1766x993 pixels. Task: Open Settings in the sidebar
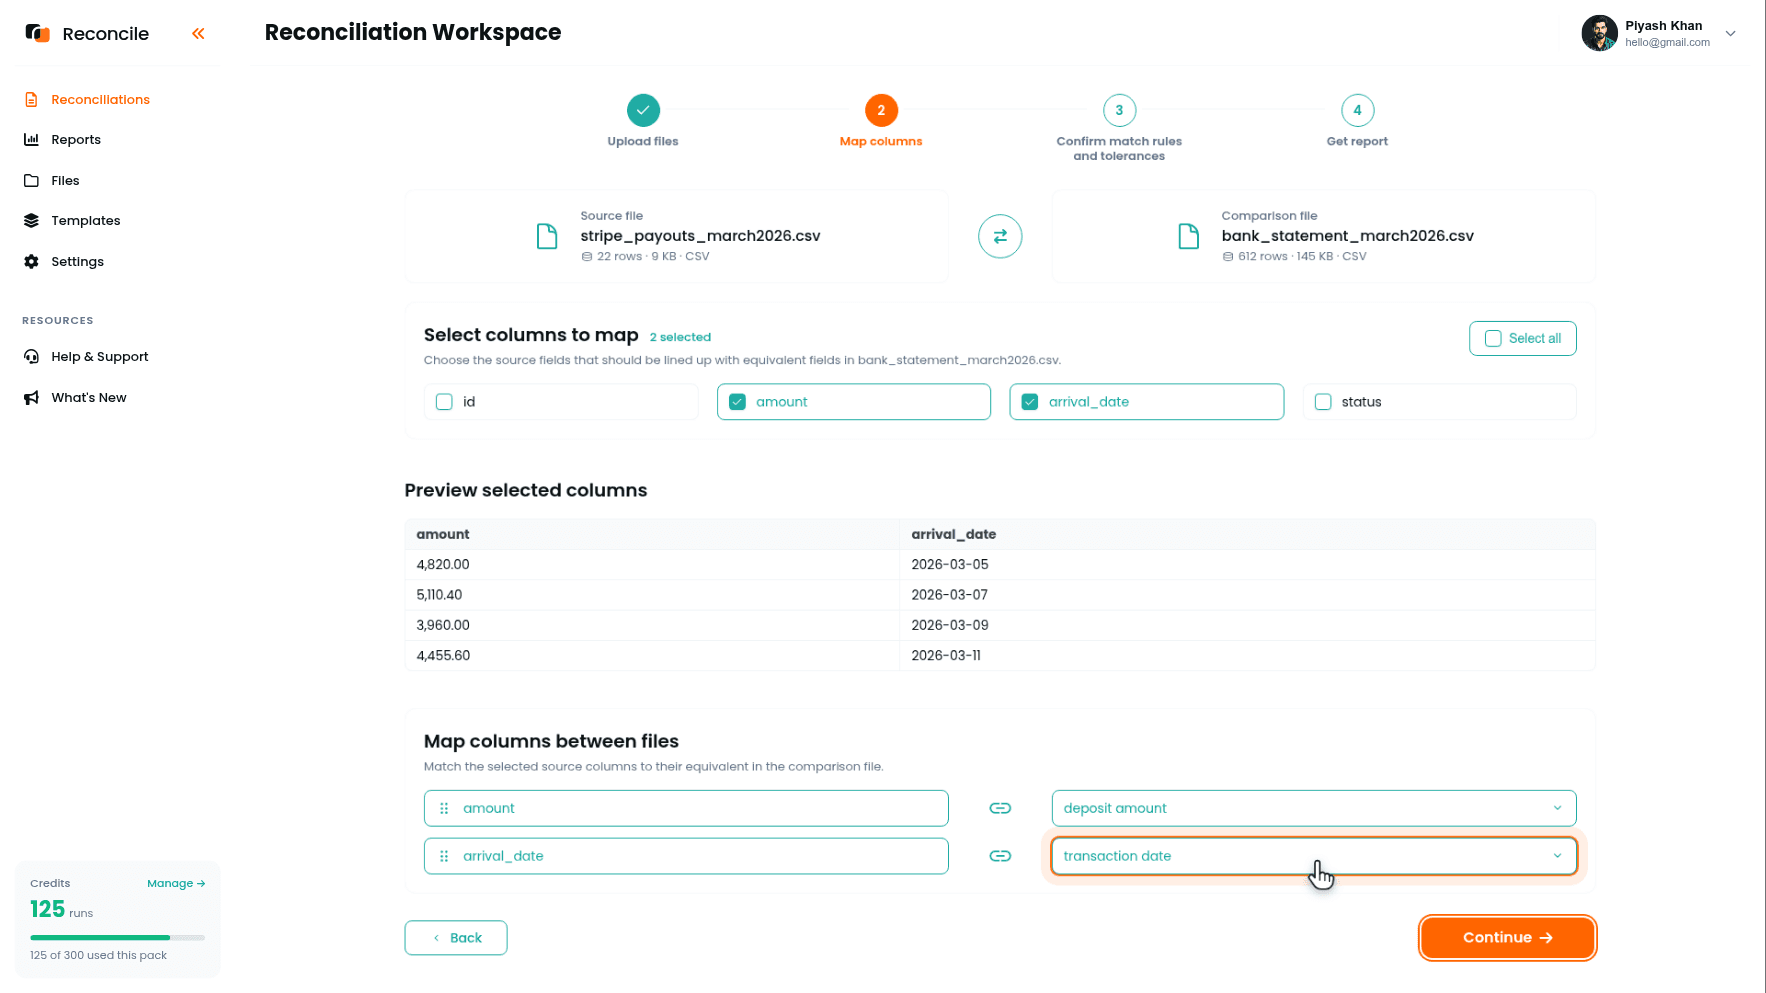(77, 261)
